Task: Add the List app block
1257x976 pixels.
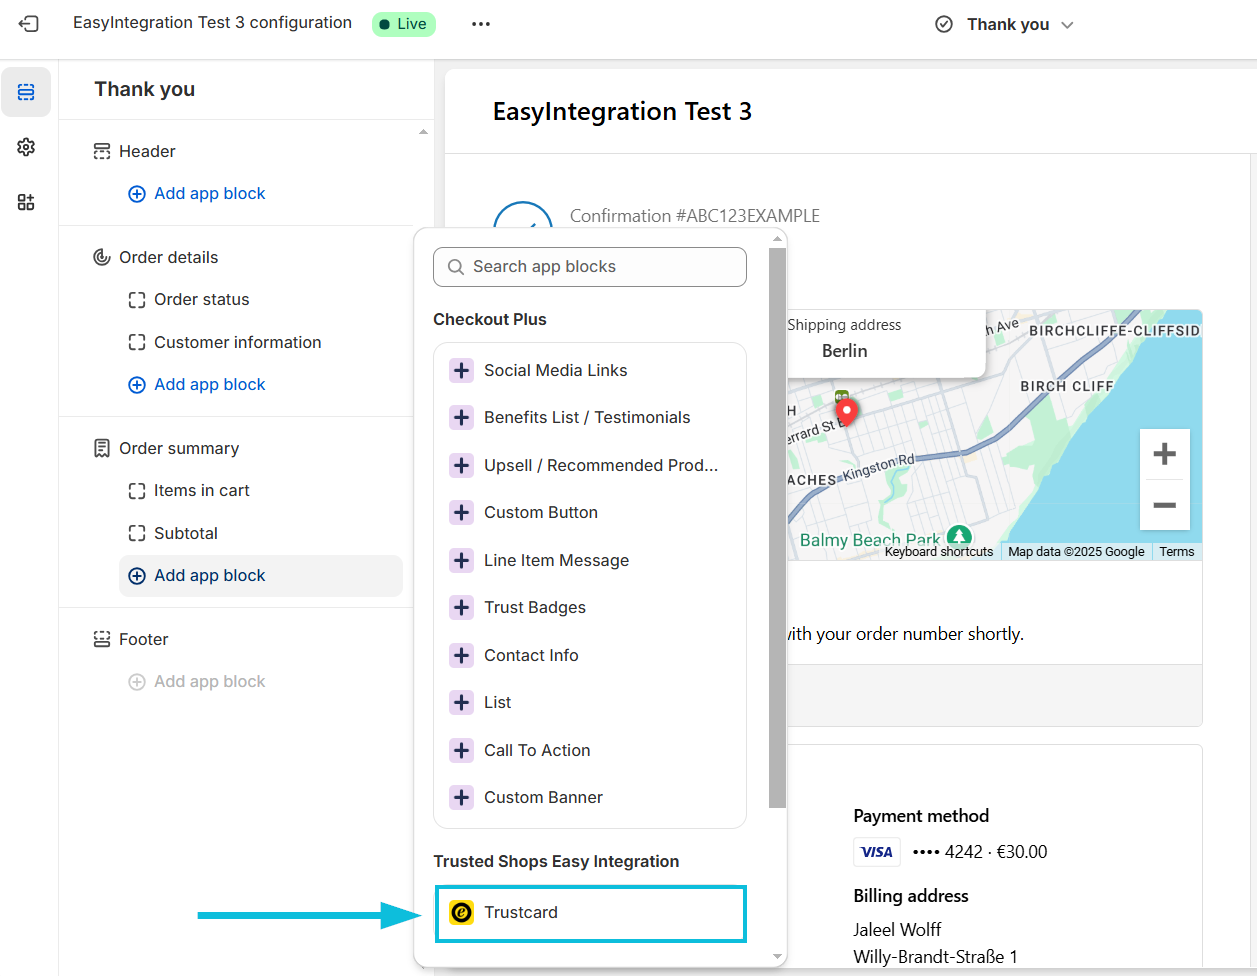Action: click(x=590, y=703)
